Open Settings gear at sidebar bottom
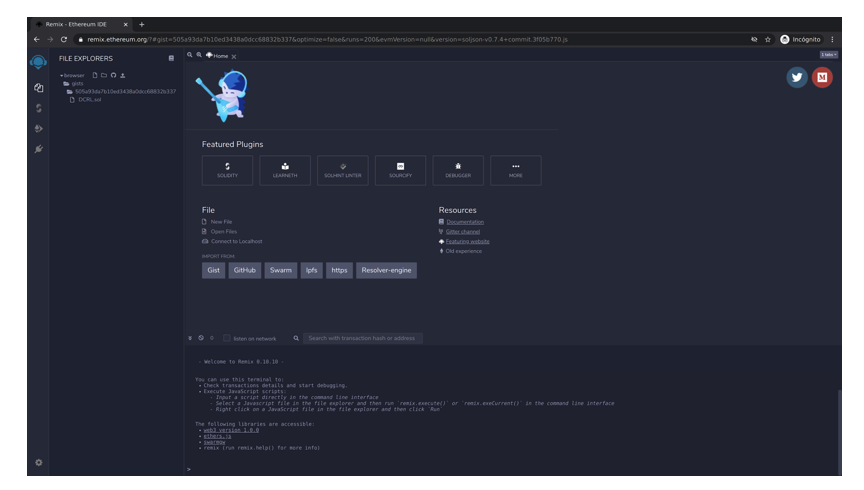864x490 pixels. click(x=39, y=462)
